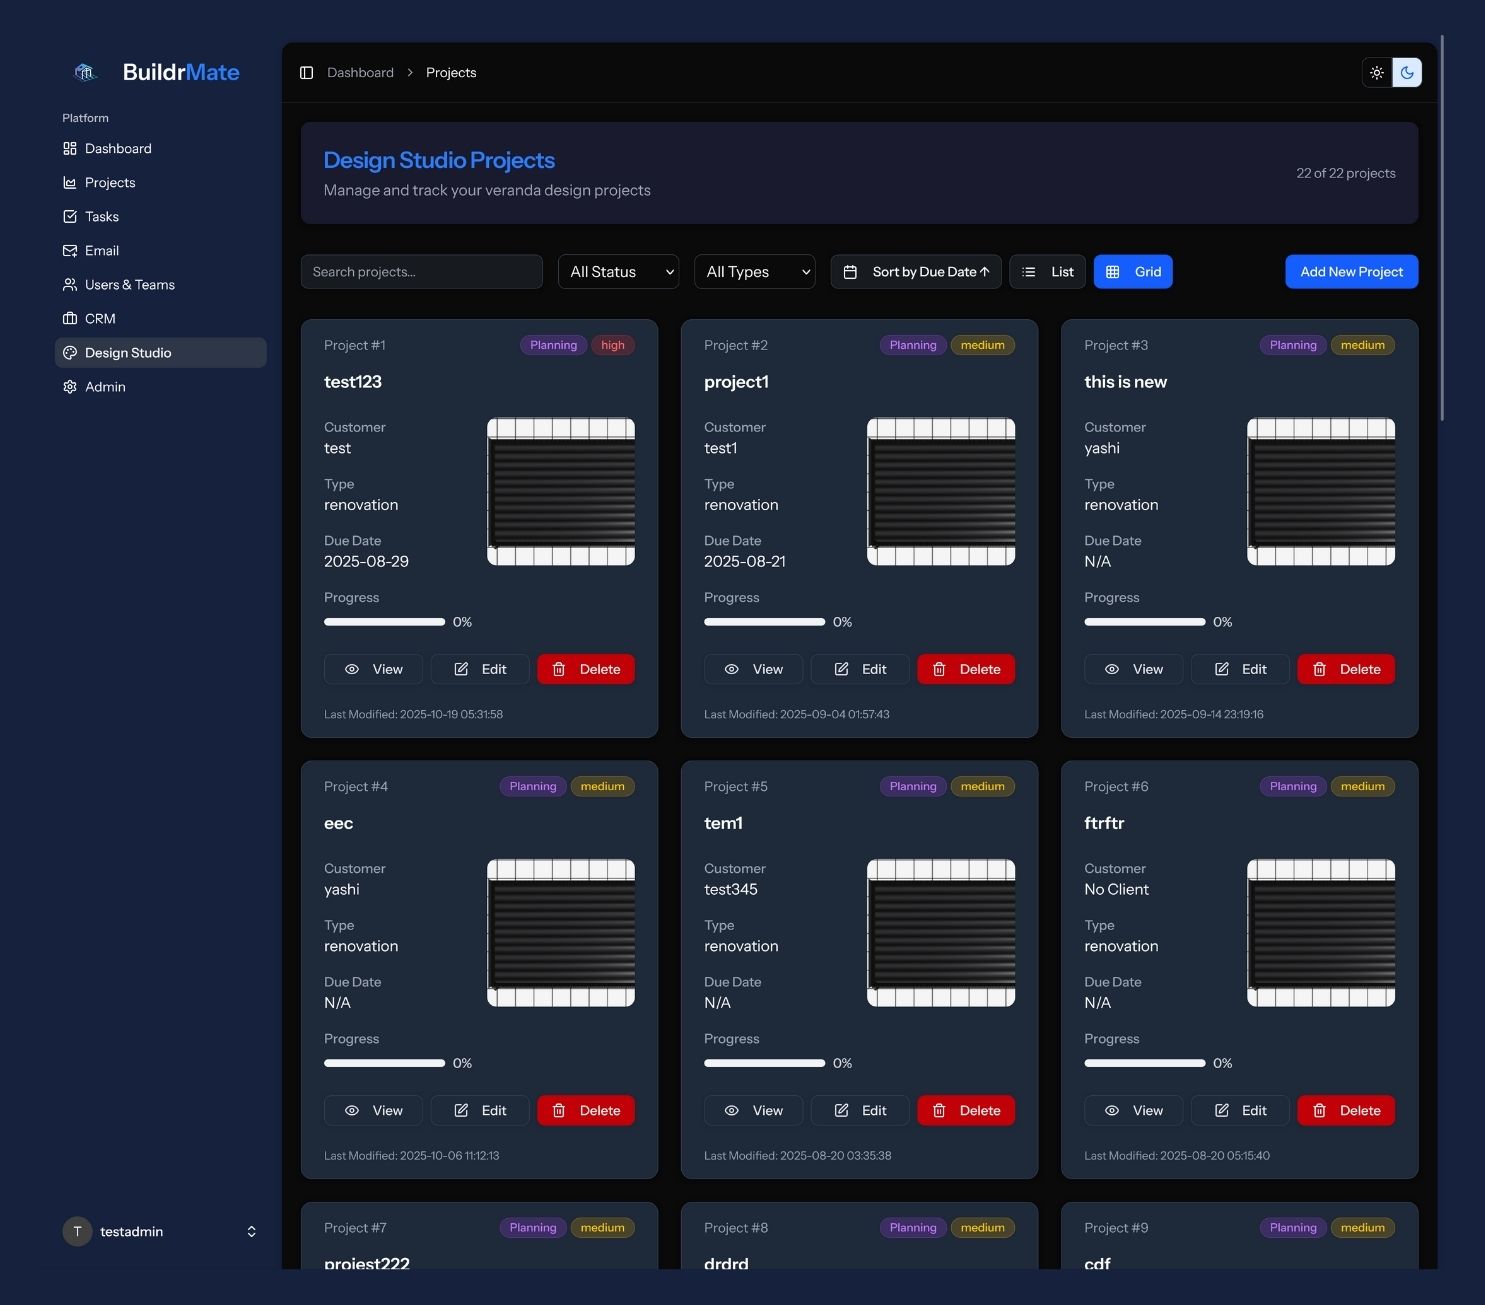Click Add New Project

(x=1351, y=271)
